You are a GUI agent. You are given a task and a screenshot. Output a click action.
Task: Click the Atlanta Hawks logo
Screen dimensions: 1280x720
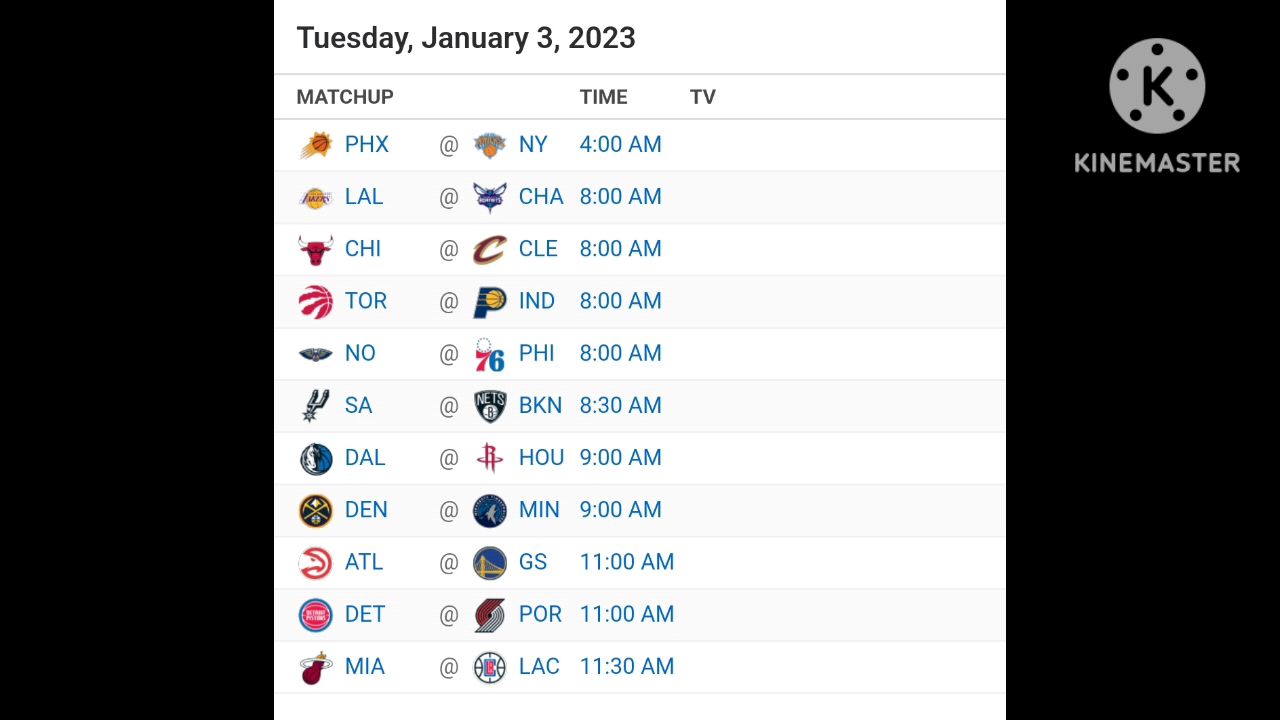pos(316,563)
